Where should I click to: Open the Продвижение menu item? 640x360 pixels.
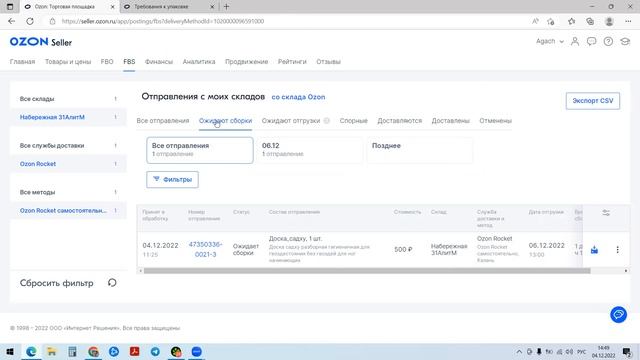click(x=247, y=62)
